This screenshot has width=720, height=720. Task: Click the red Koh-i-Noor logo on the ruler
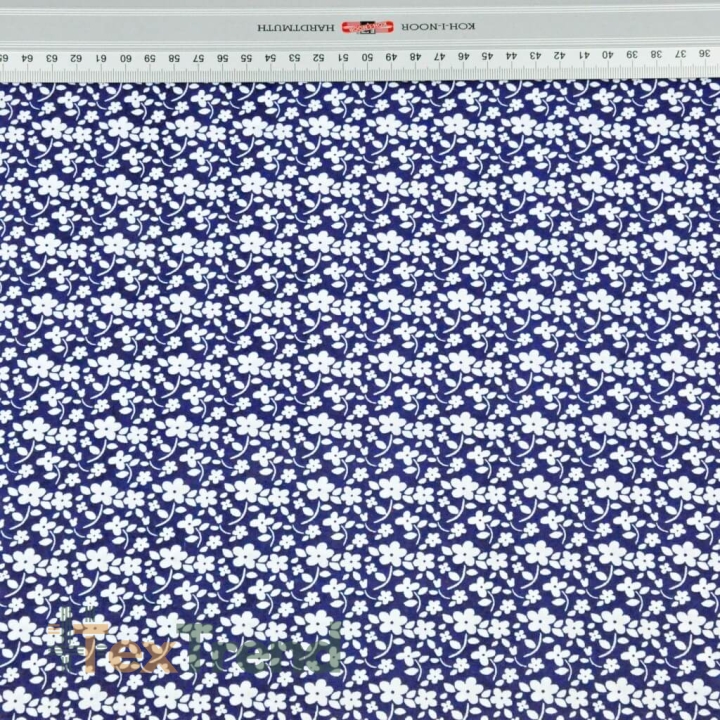click(x=367, y=27)
